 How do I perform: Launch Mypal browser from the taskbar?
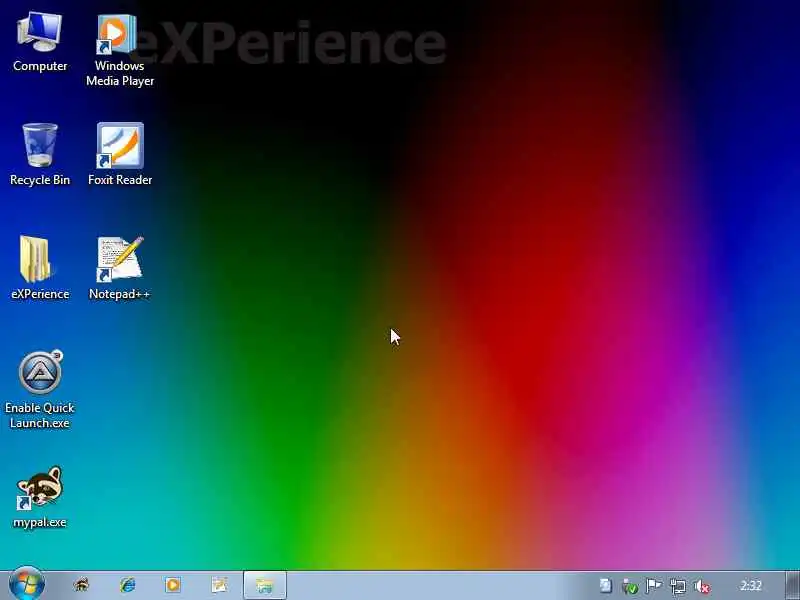[82, 585]
